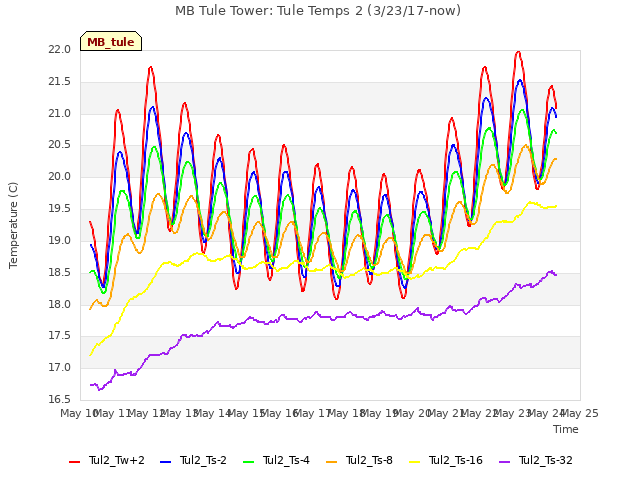Select the Tul2_Ts-32 legend label
The width and height of the screenshot is (640, 480).
546,460
